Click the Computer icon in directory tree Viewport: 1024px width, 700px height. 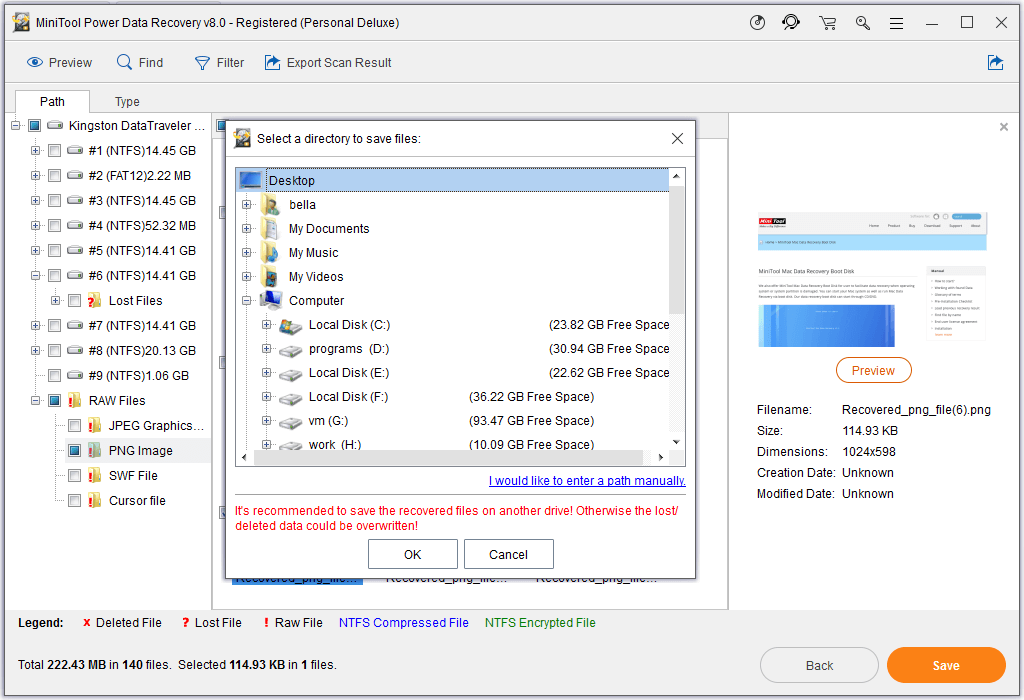(271, 300)
